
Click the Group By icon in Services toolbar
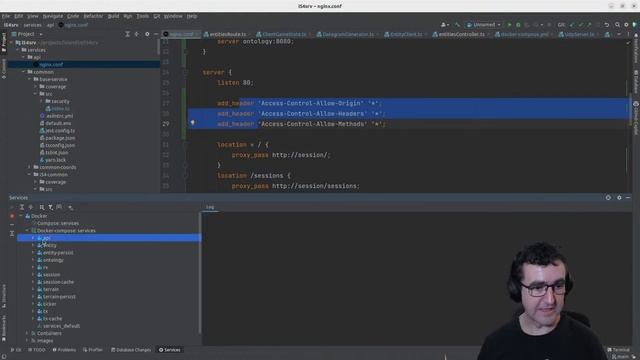point(42,207)
